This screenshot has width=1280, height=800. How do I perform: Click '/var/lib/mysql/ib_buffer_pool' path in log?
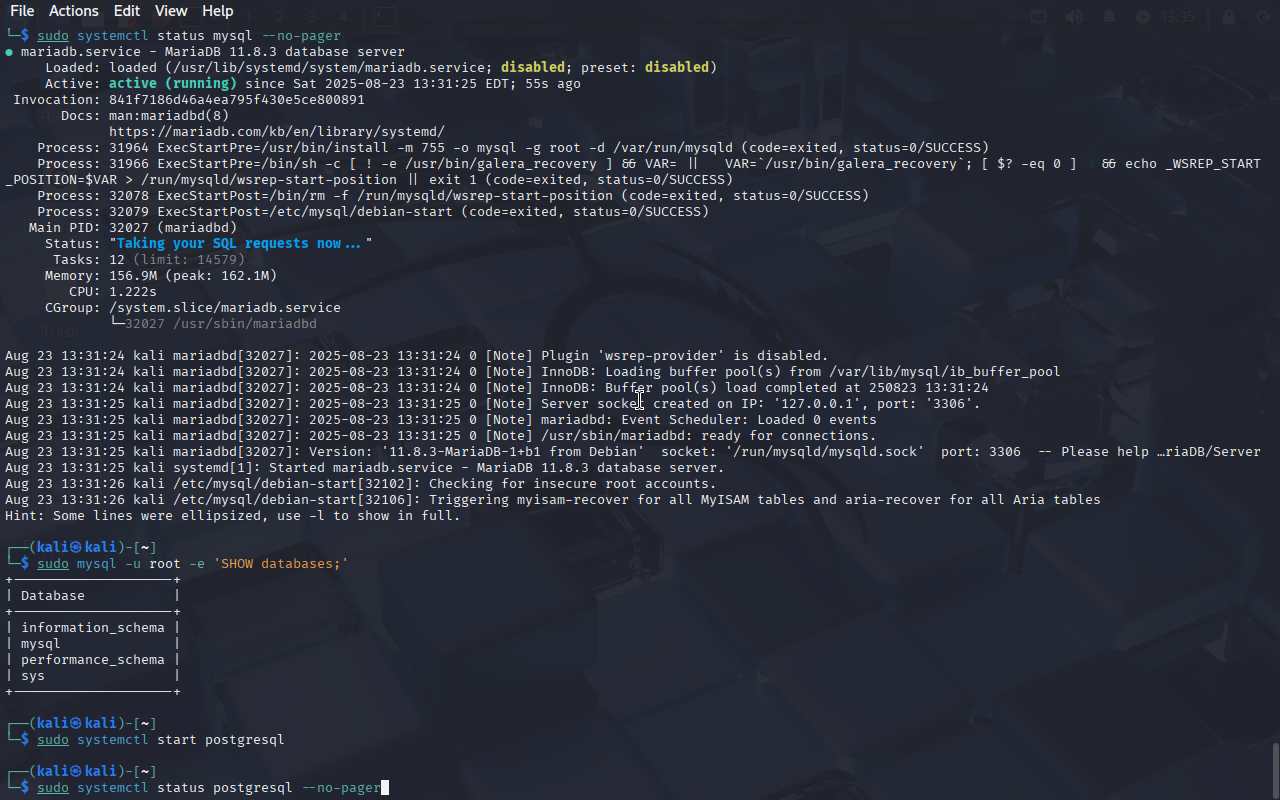945,372
